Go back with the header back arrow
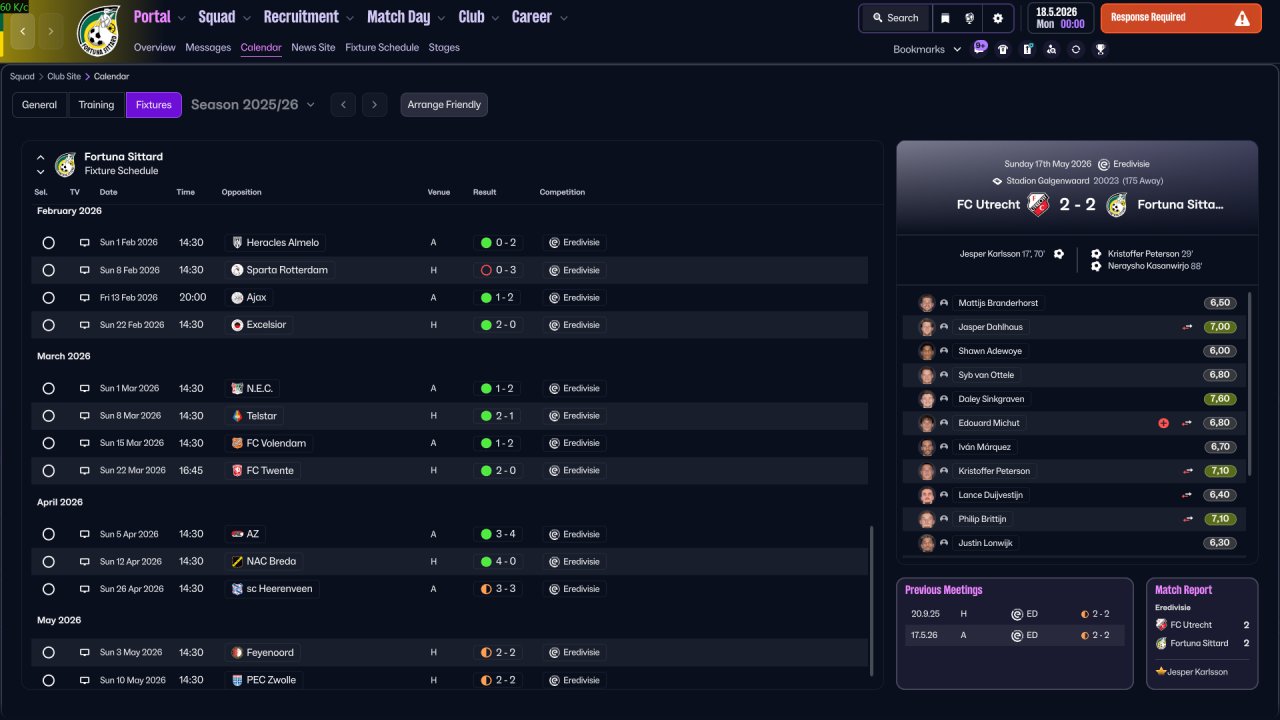The image size is (1280, 720). [22, 31]
